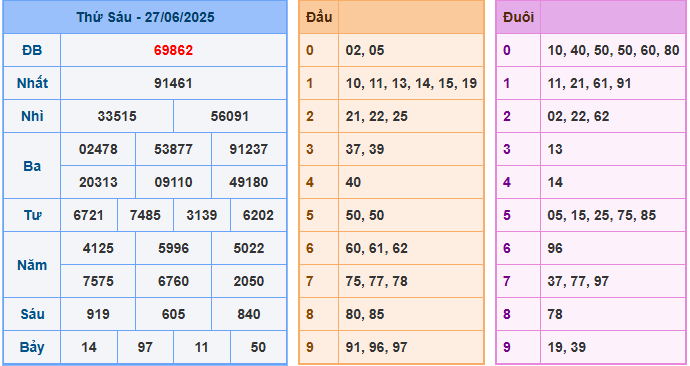Click Sáu prize number 840

tap(249, 314)
